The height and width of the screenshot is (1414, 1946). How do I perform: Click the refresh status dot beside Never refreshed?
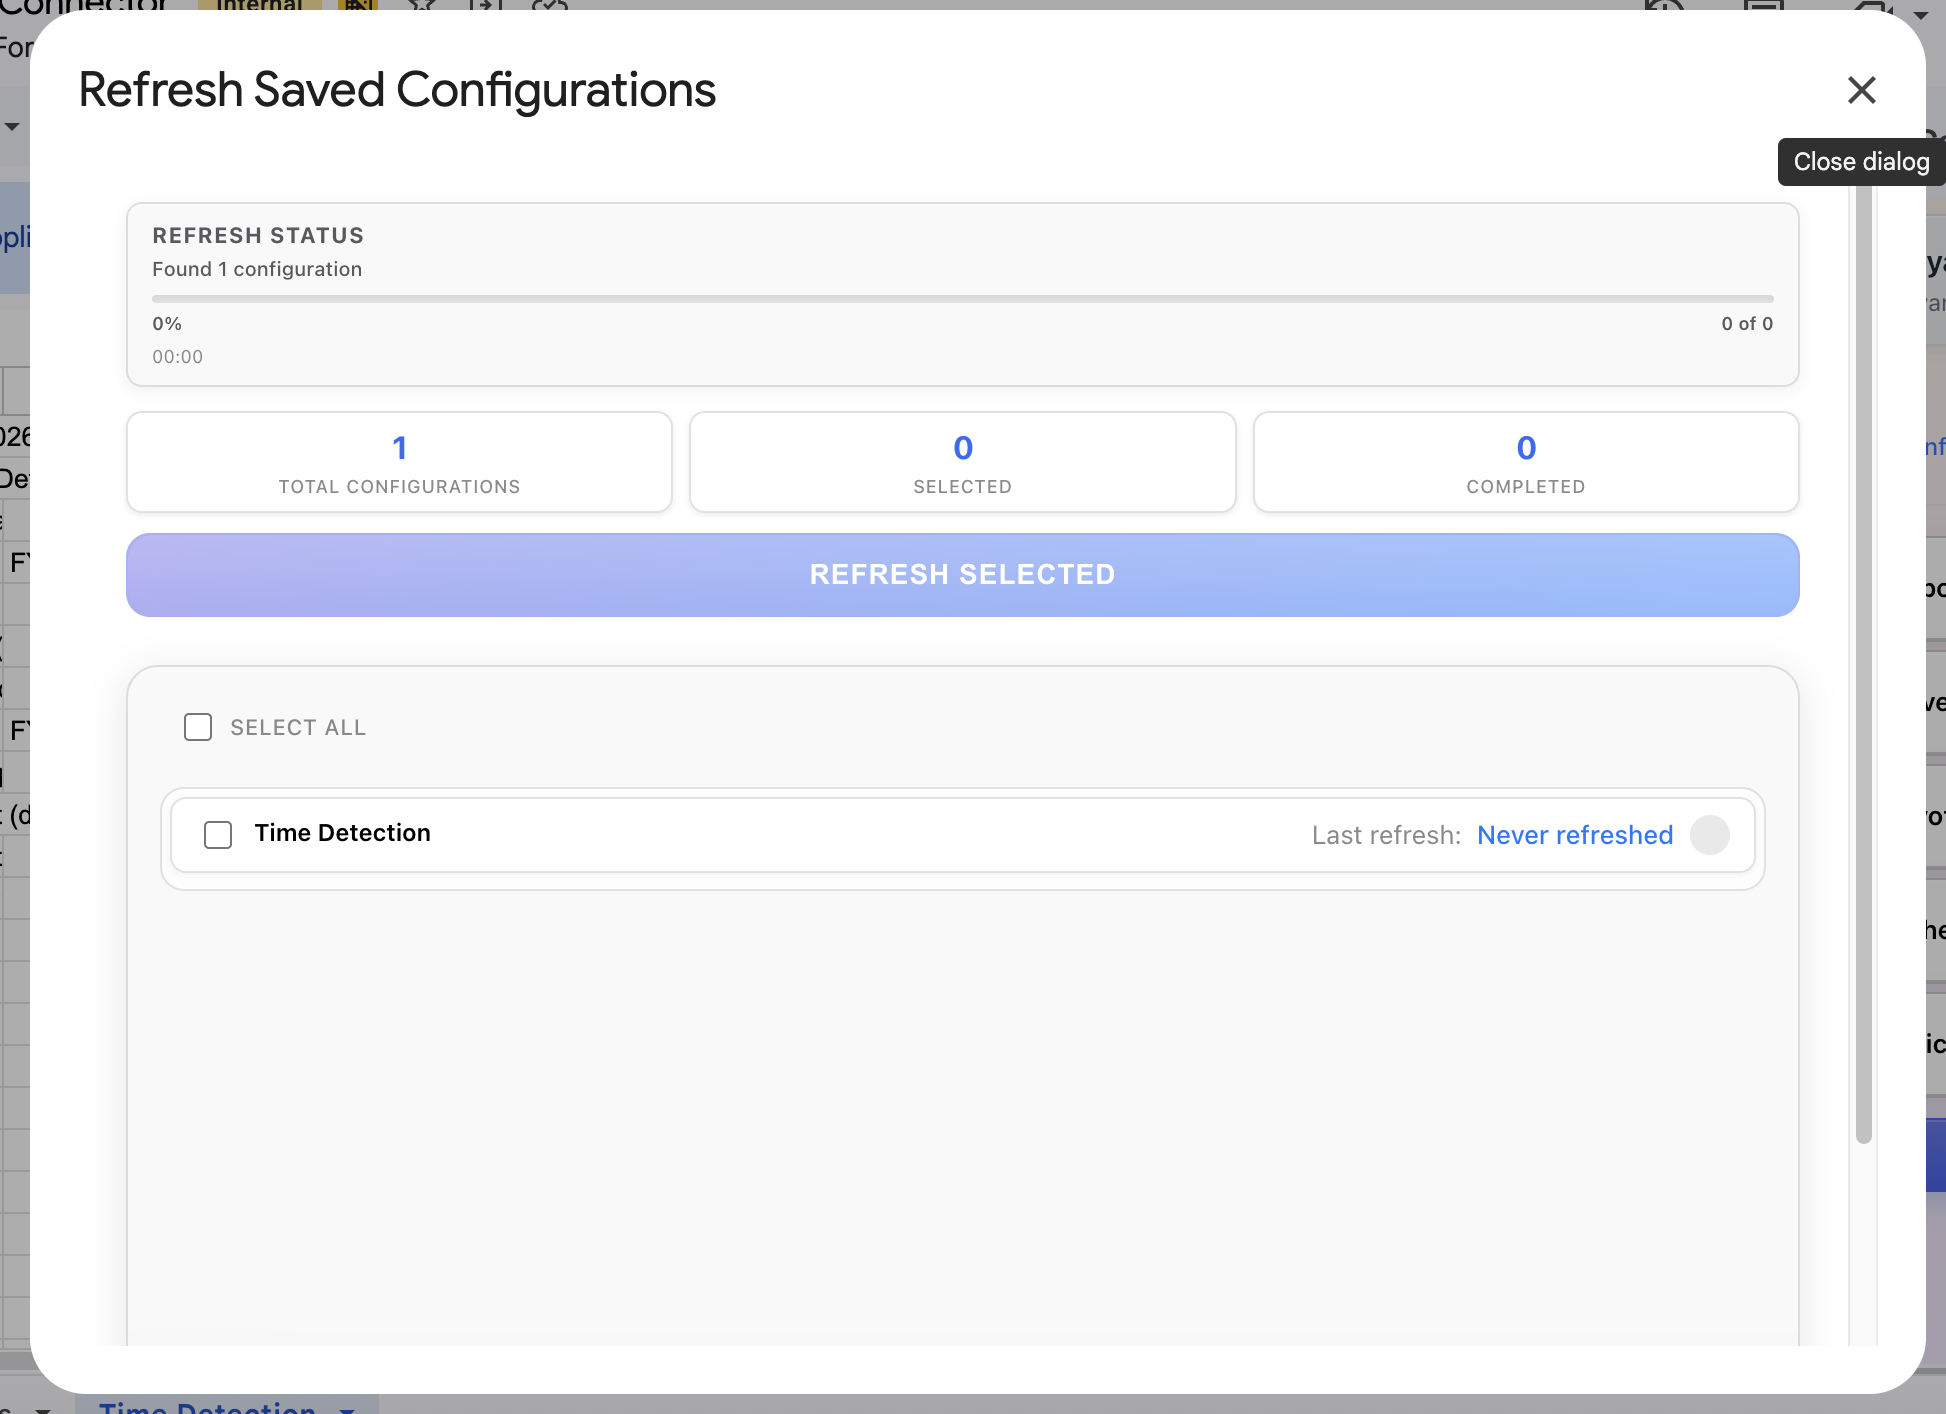(x=1711, y=835)
